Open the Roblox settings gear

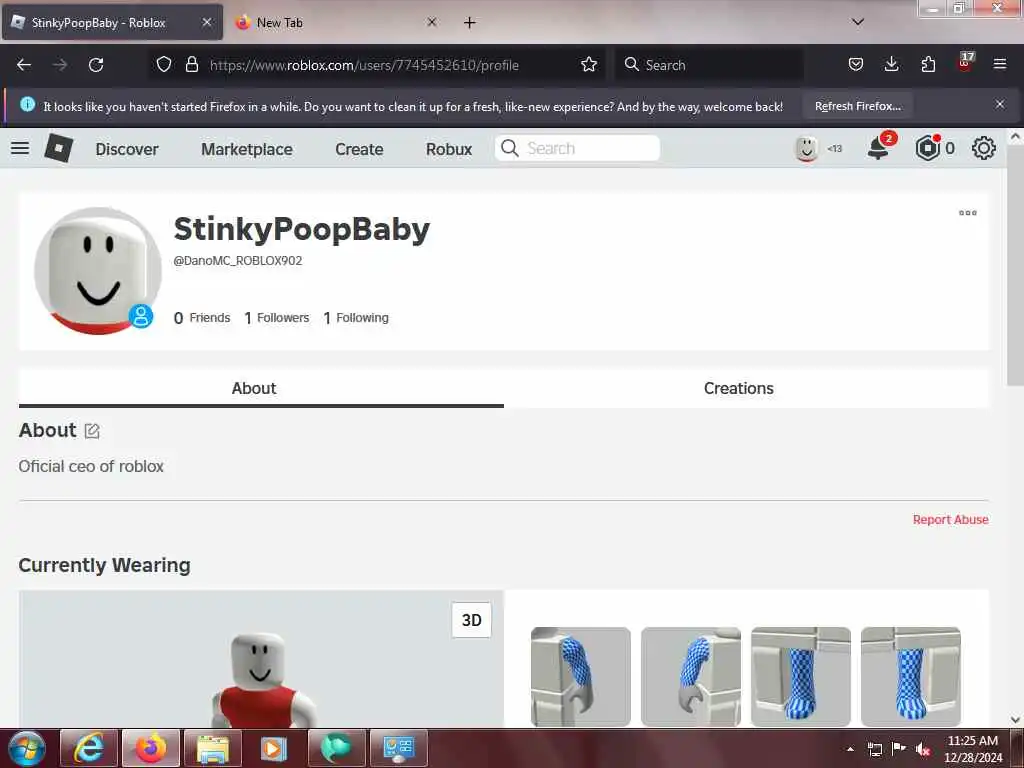pos(984,148)
